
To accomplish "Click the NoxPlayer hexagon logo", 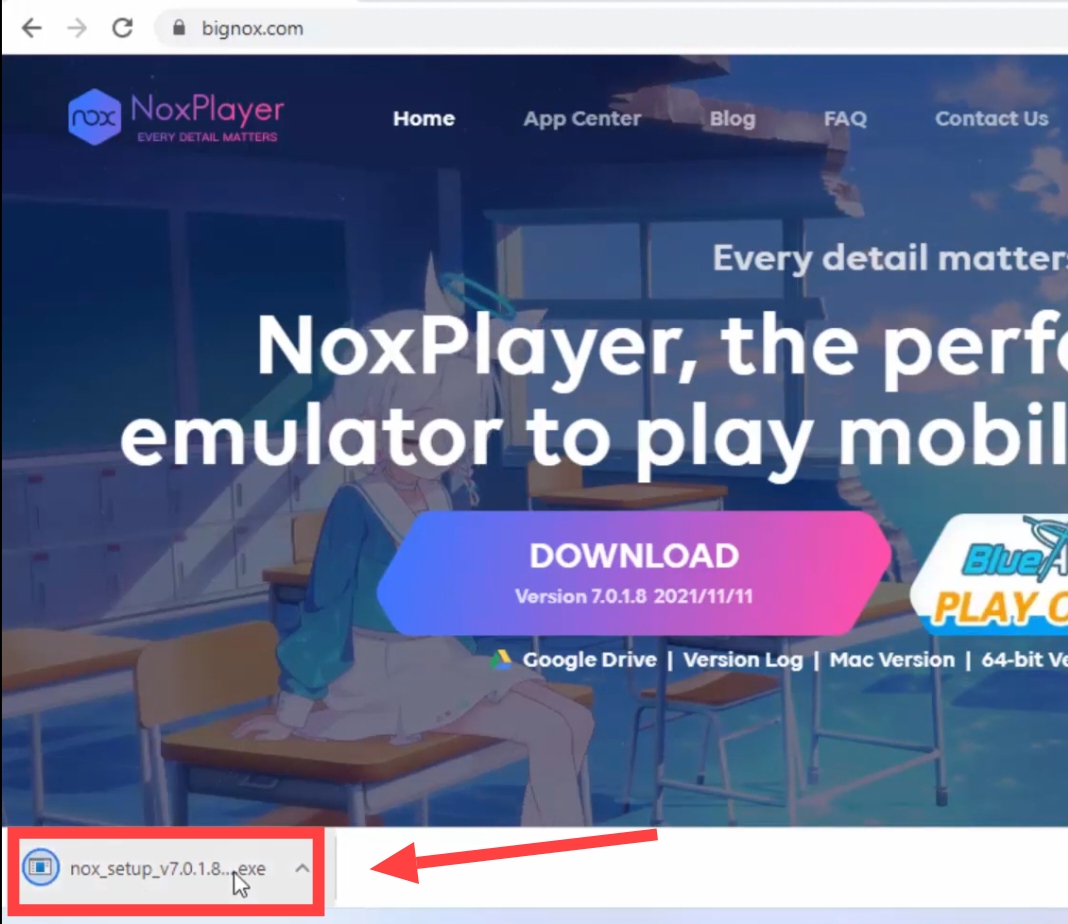I will [95, 117].
